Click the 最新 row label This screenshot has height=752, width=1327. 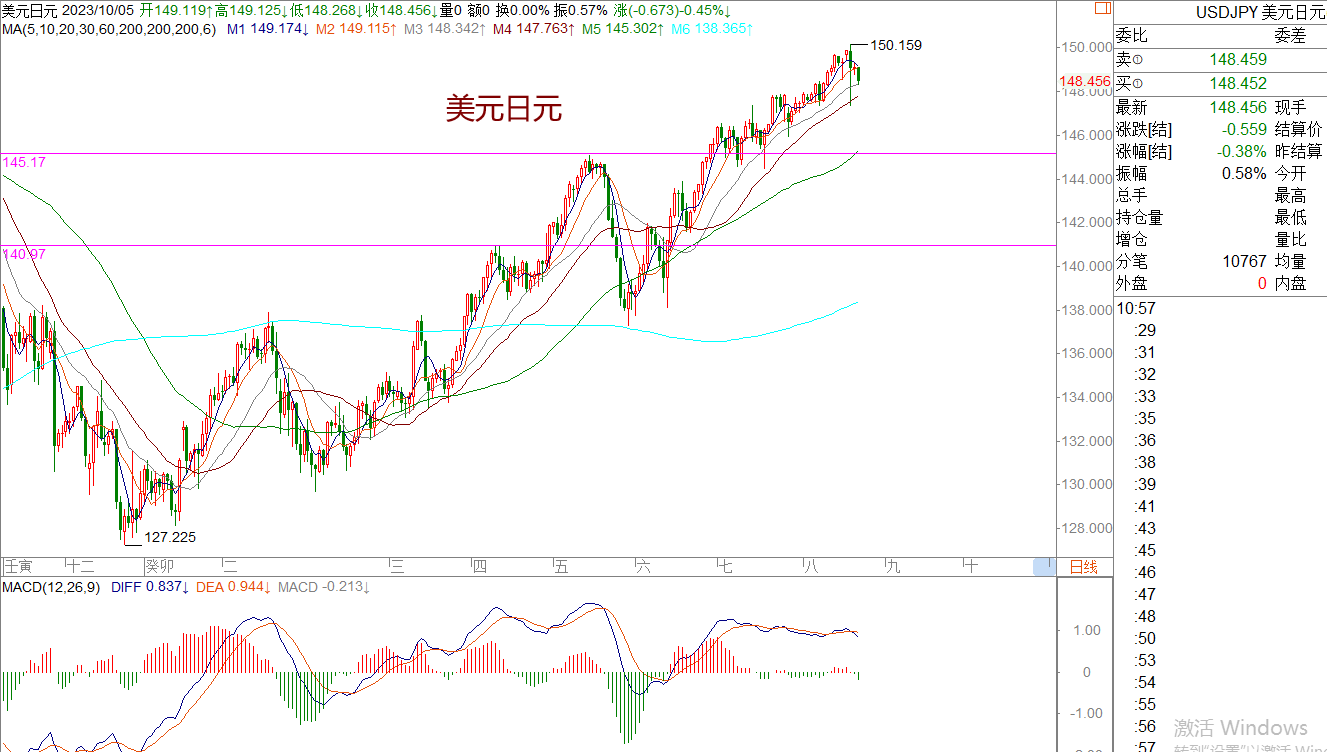click(x=1131, y=108)
